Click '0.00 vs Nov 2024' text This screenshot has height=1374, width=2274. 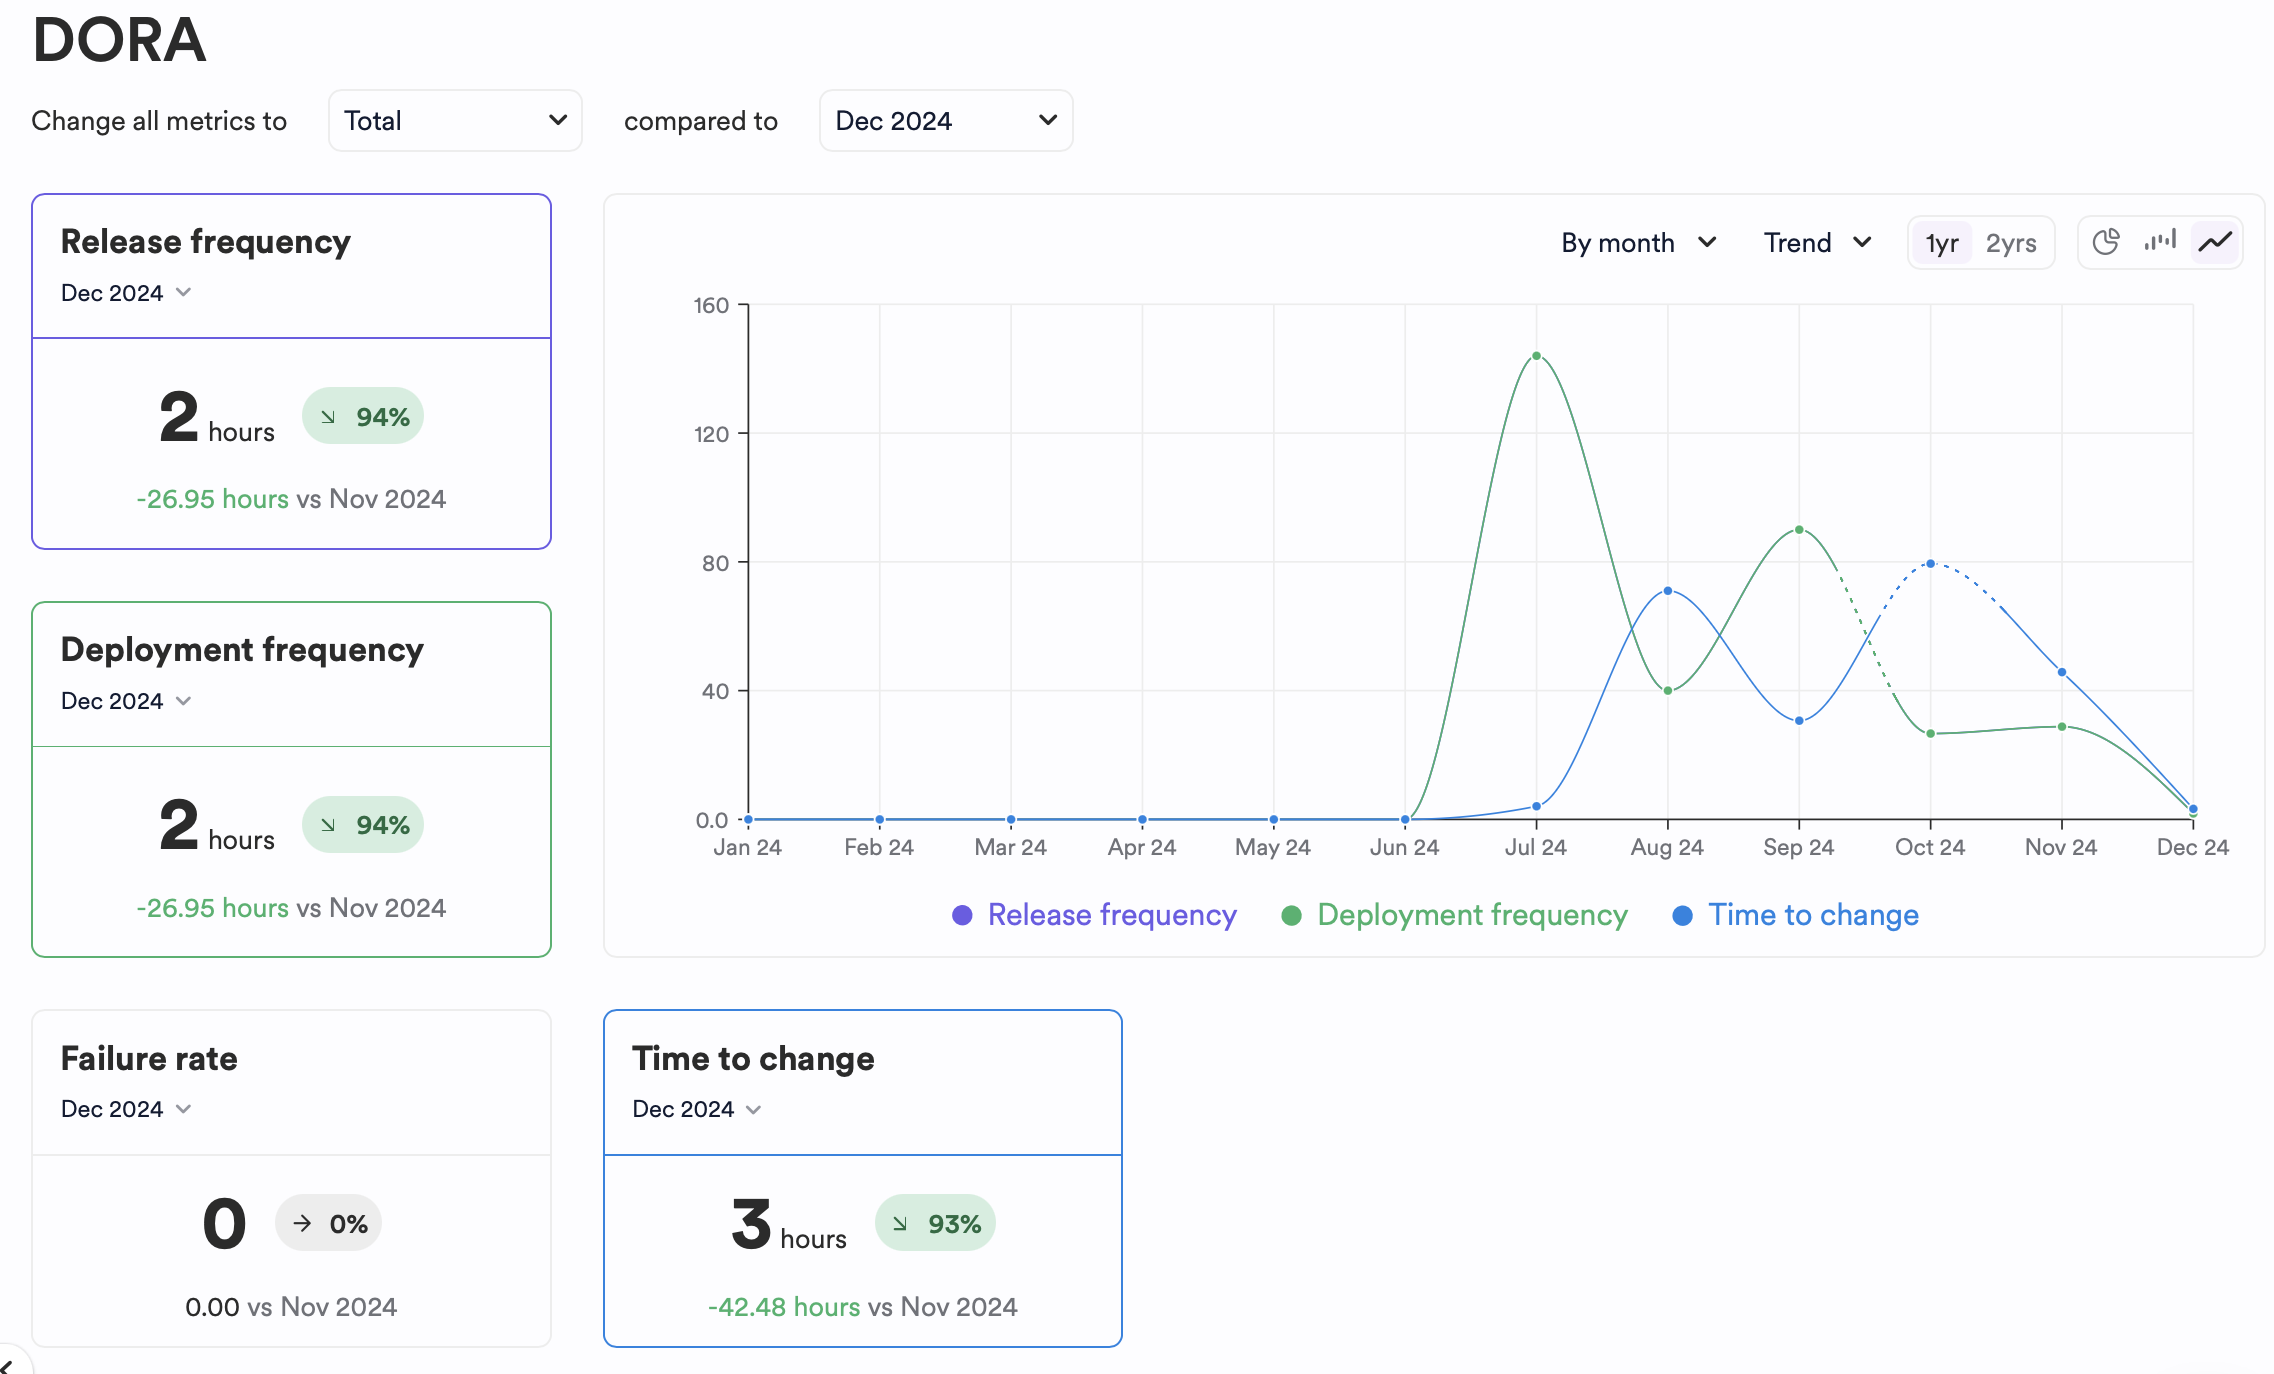pyautogui.click(x=291, y=1307)
